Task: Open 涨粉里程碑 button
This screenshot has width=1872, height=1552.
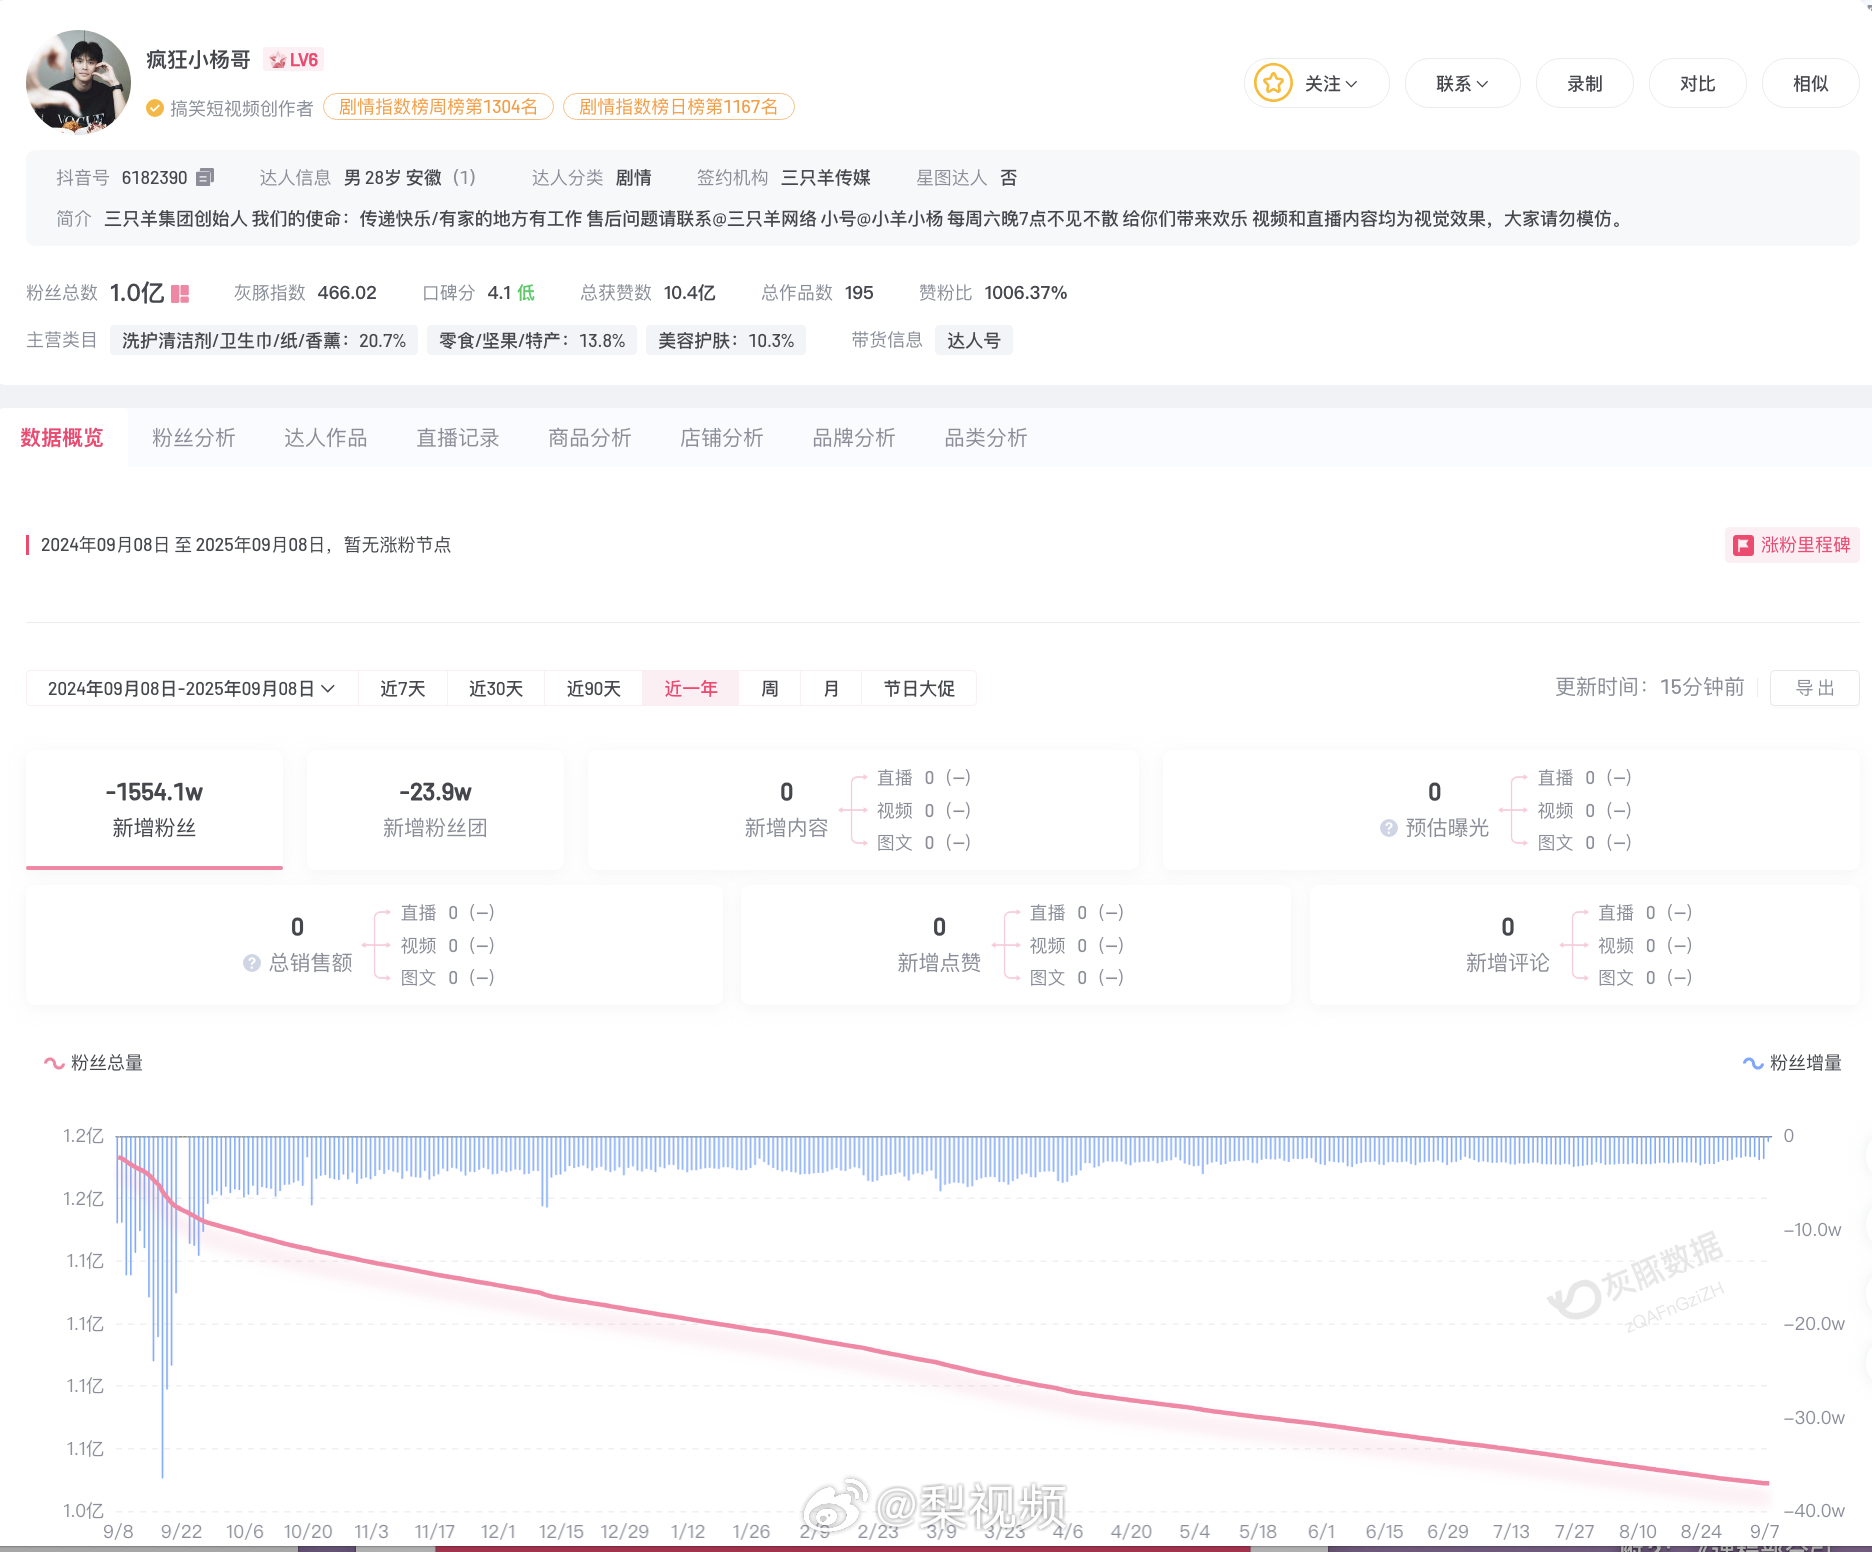Action: pyautogui.click(x=1792, y=545)
